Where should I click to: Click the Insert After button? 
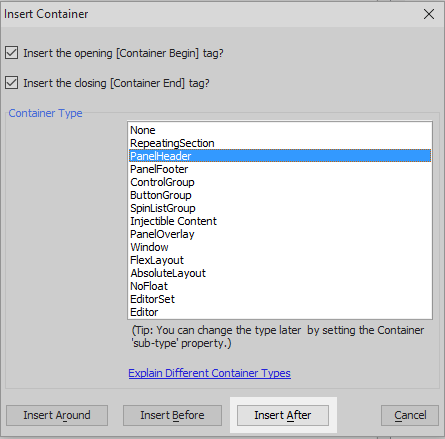tap(283, 415)
